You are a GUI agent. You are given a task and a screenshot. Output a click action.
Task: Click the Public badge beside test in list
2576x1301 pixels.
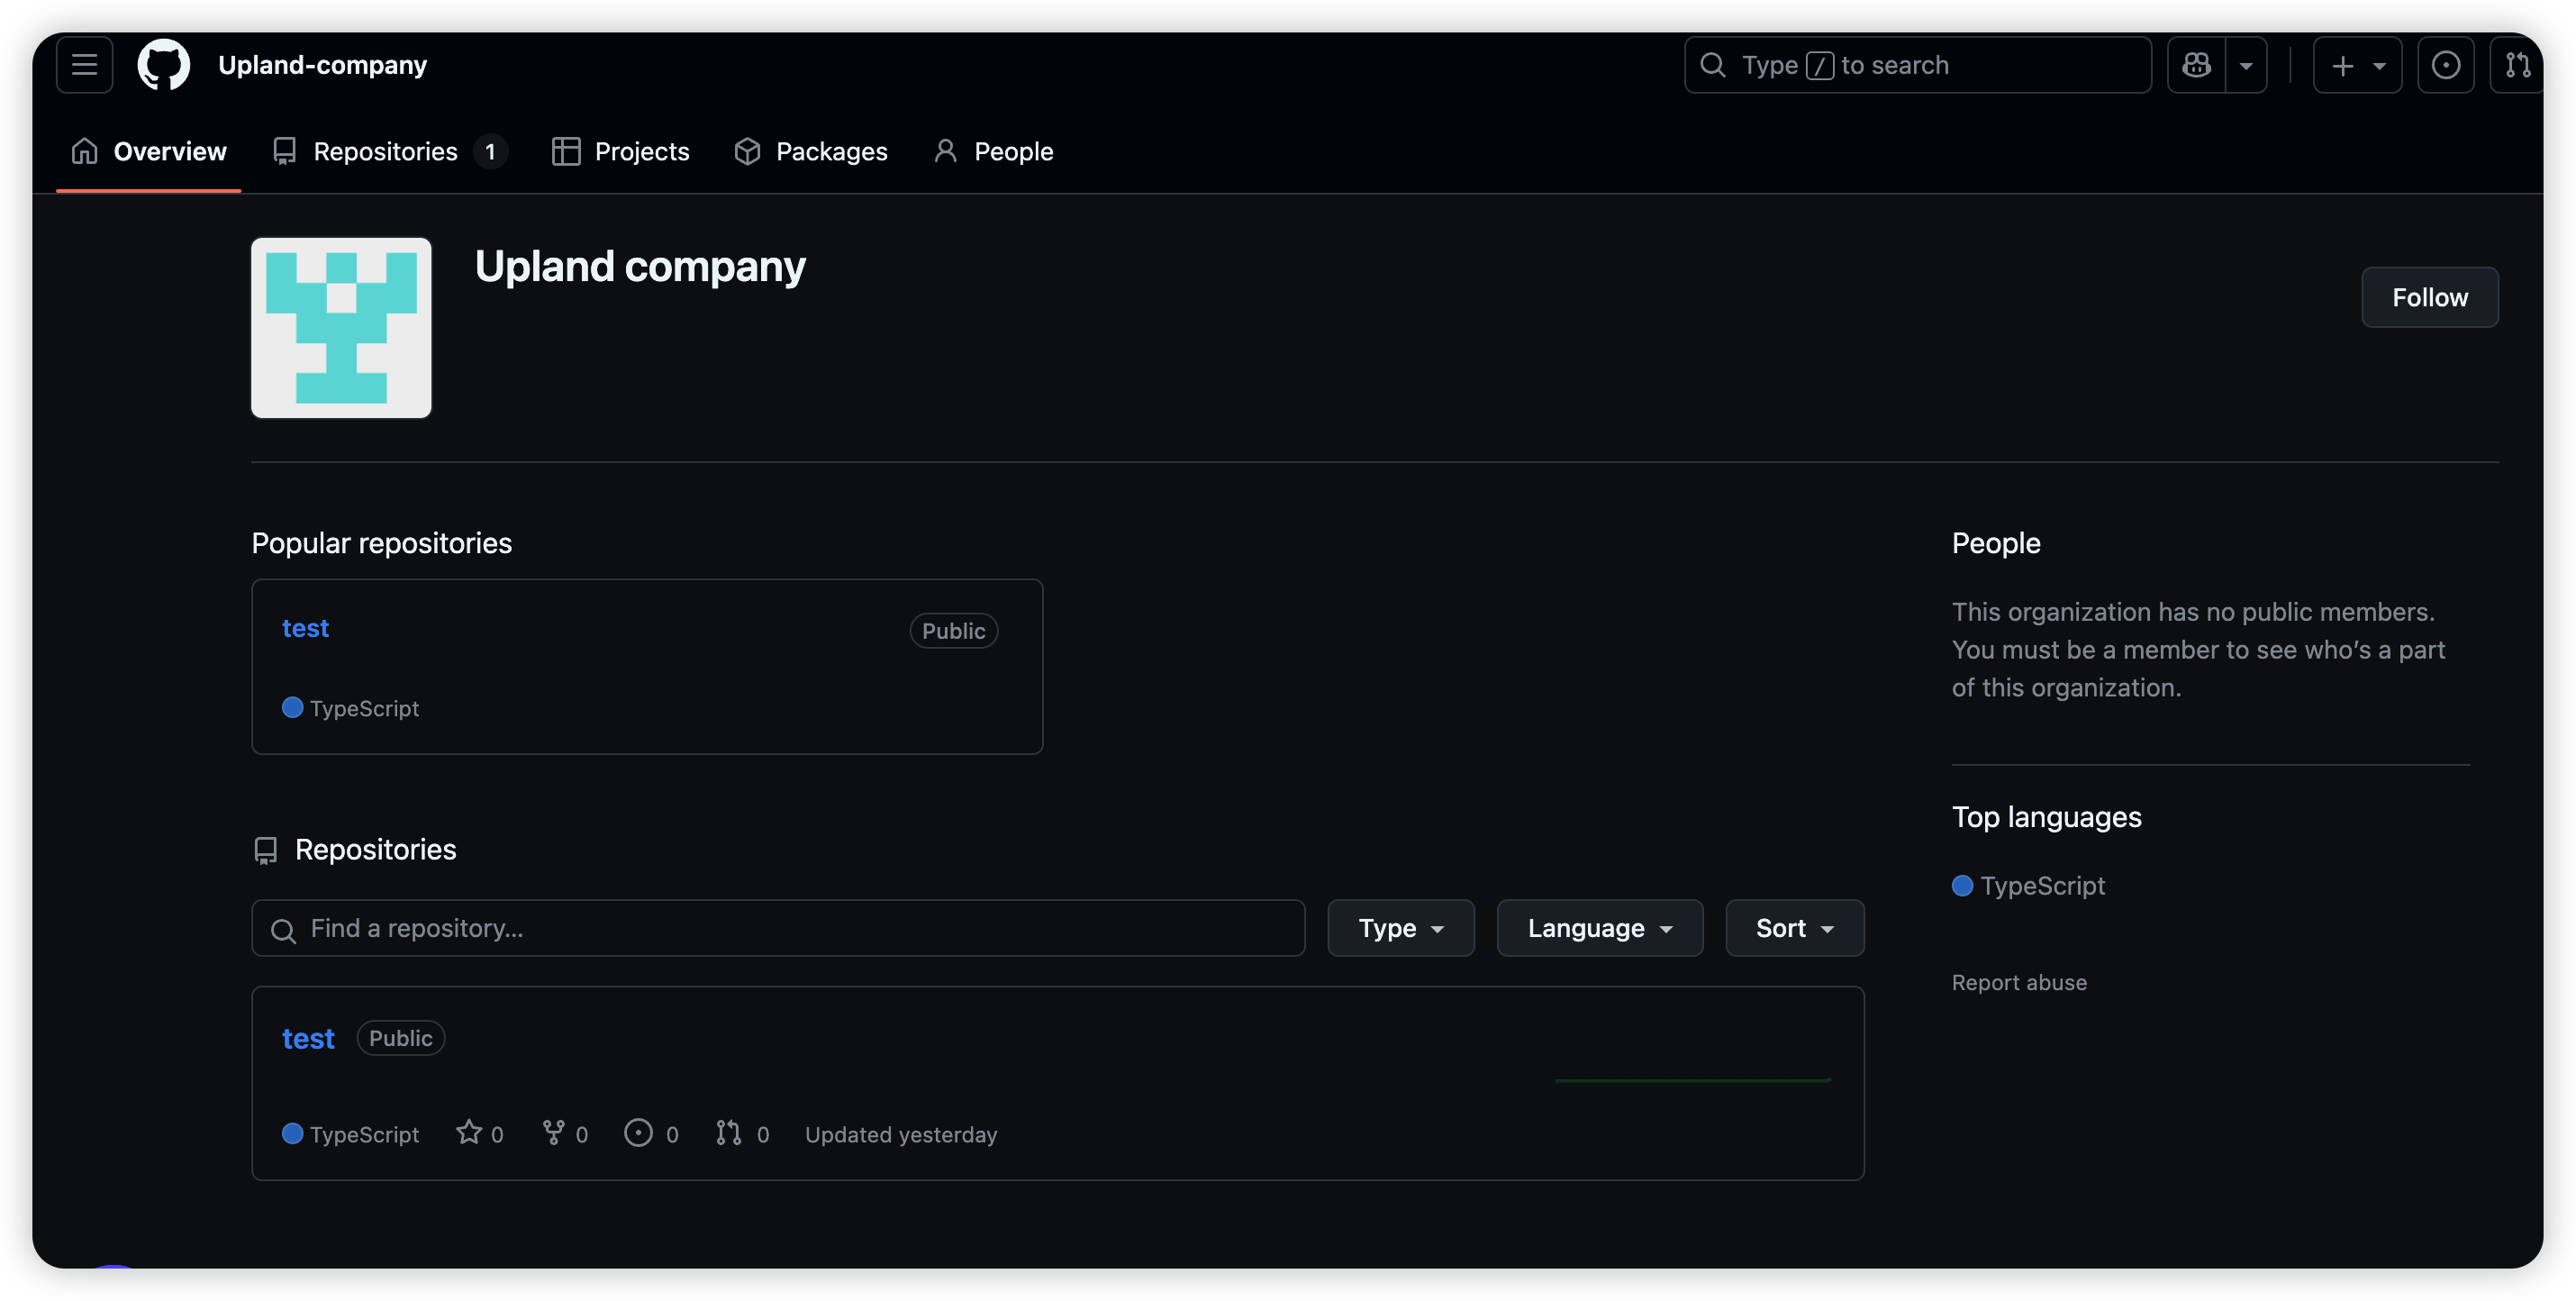click(x=400, y=1038)
